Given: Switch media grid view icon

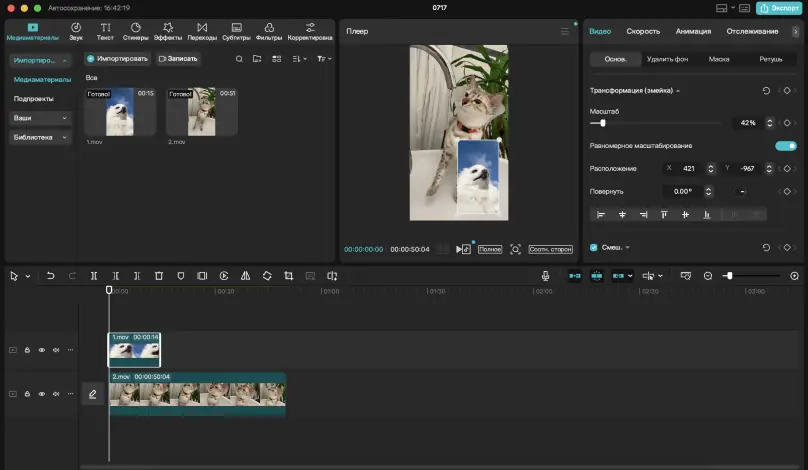Looking at the screenshot, I should [277, 59].
